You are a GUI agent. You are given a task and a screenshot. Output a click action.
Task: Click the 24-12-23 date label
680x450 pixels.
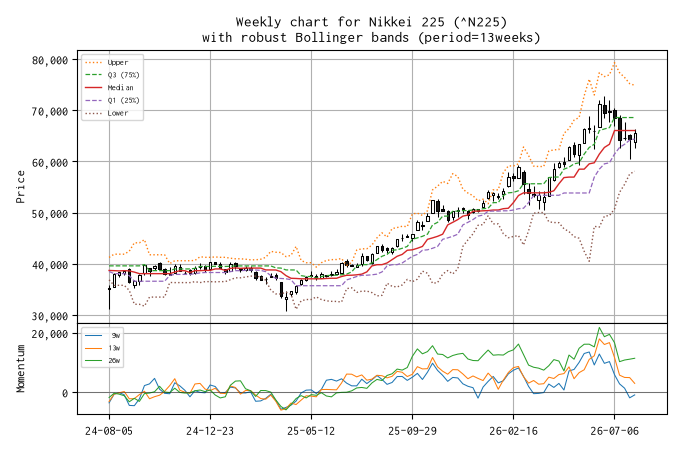[x=210, y=431]
